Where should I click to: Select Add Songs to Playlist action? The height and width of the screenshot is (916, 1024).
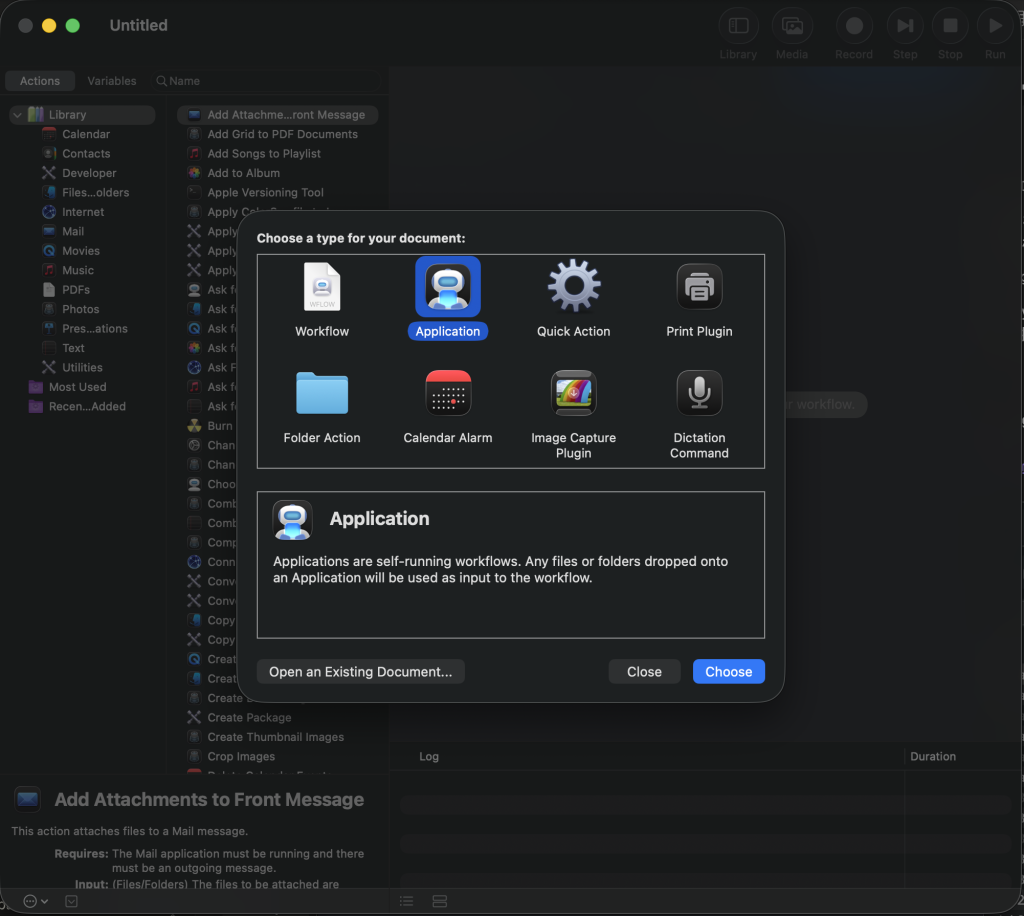coord(278,153)
